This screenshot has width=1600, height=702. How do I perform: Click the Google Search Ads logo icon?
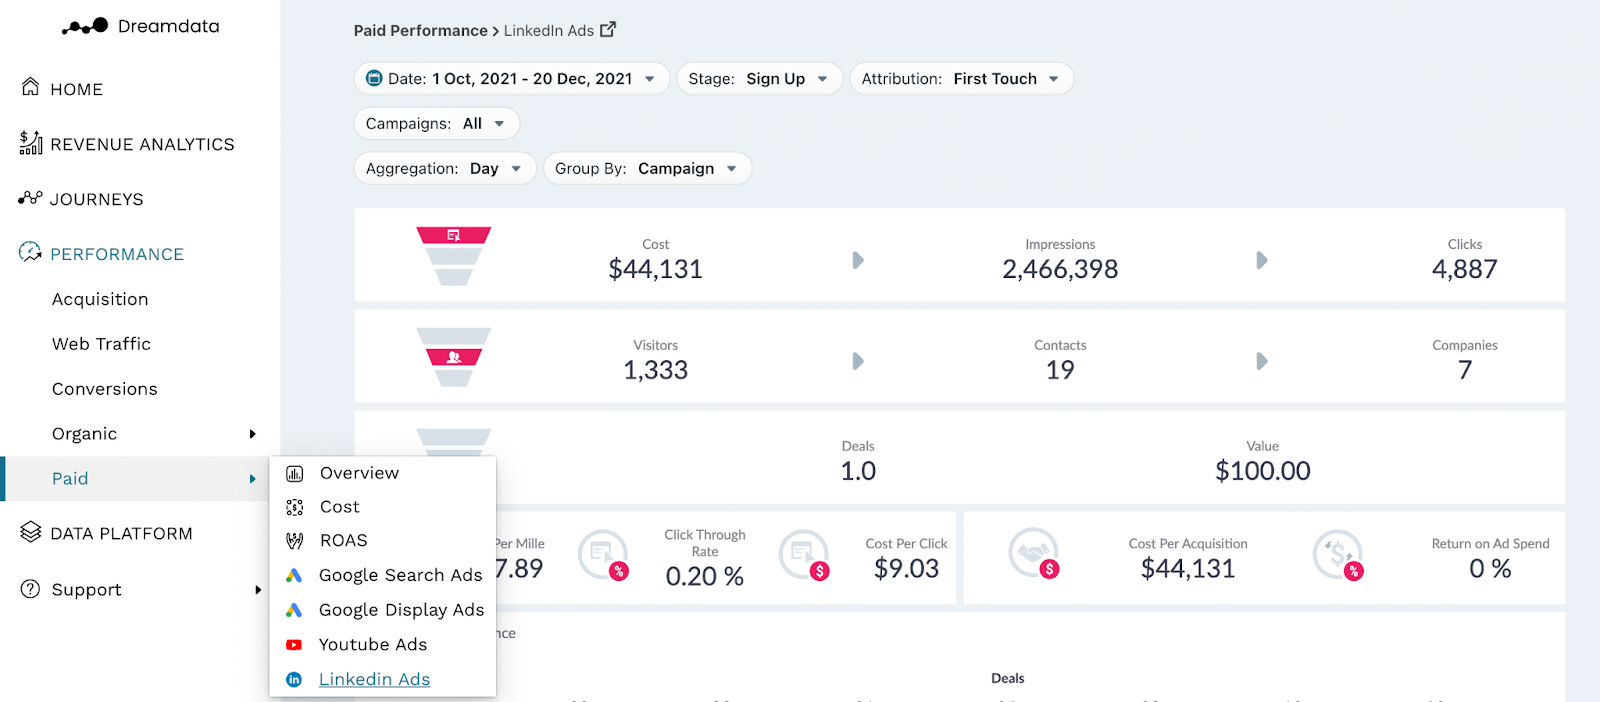[x=294, y=575]
